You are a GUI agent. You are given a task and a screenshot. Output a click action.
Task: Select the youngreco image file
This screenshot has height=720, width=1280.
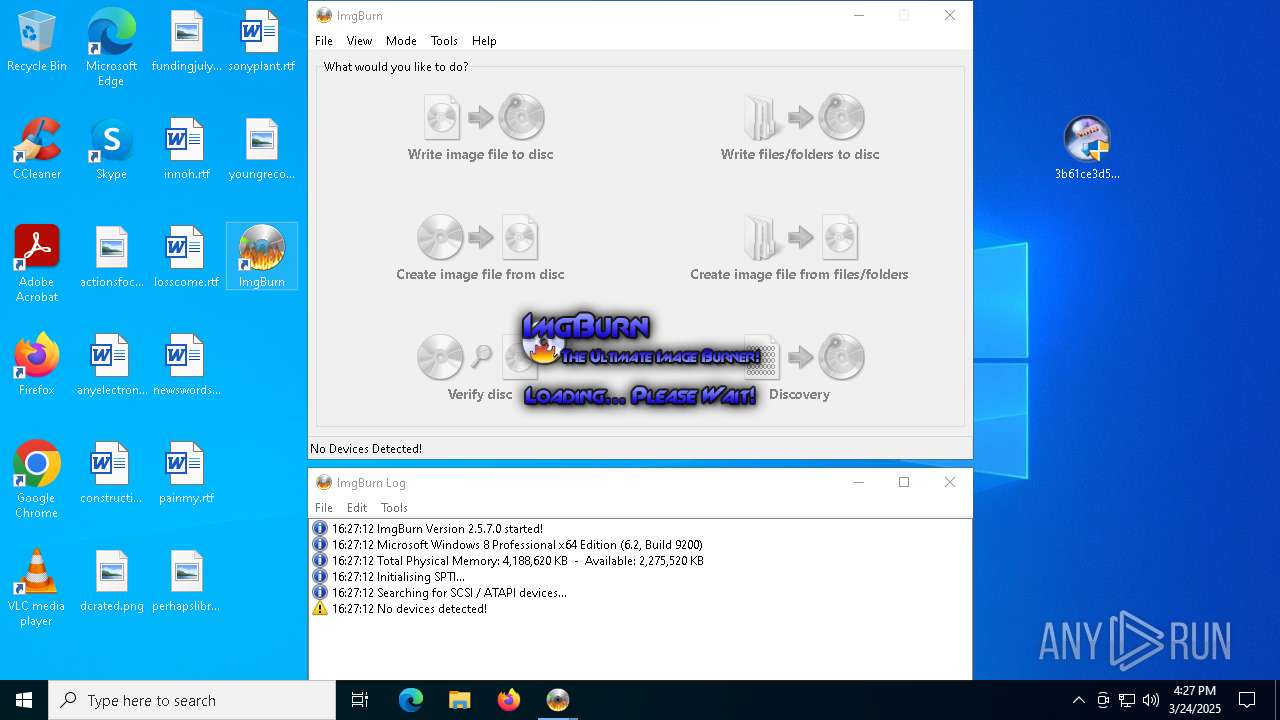point(262,150)
